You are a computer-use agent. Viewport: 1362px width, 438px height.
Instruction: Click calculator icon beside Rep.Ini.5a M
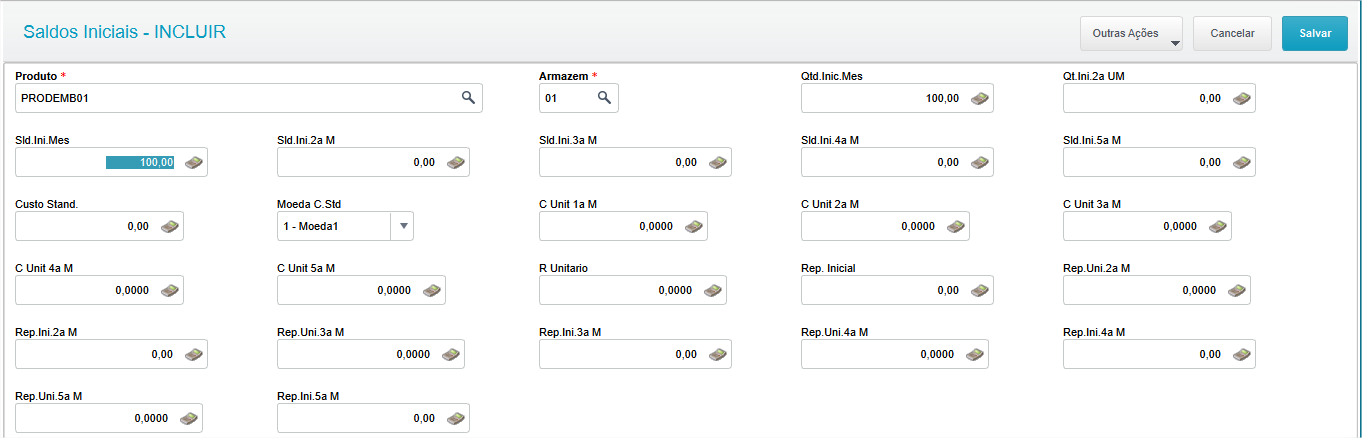point(455,418)
